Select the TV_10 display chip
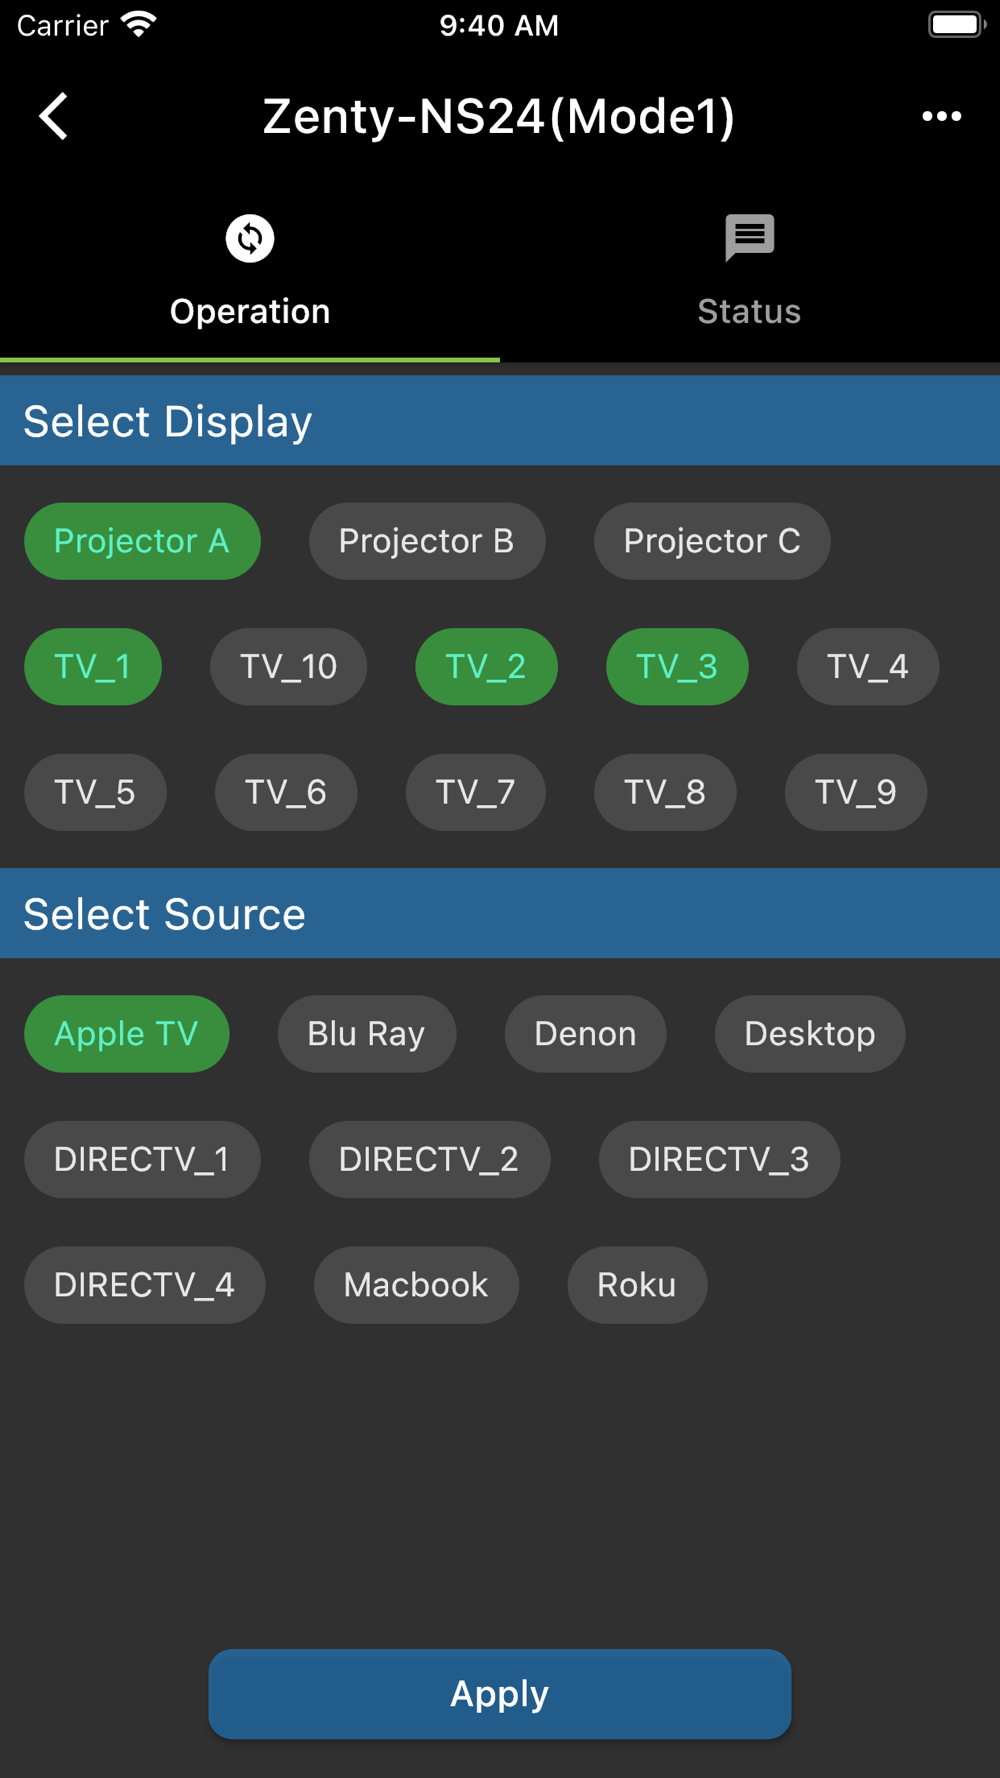Viewport: 1000px width, 1778px height. point(288,667)
